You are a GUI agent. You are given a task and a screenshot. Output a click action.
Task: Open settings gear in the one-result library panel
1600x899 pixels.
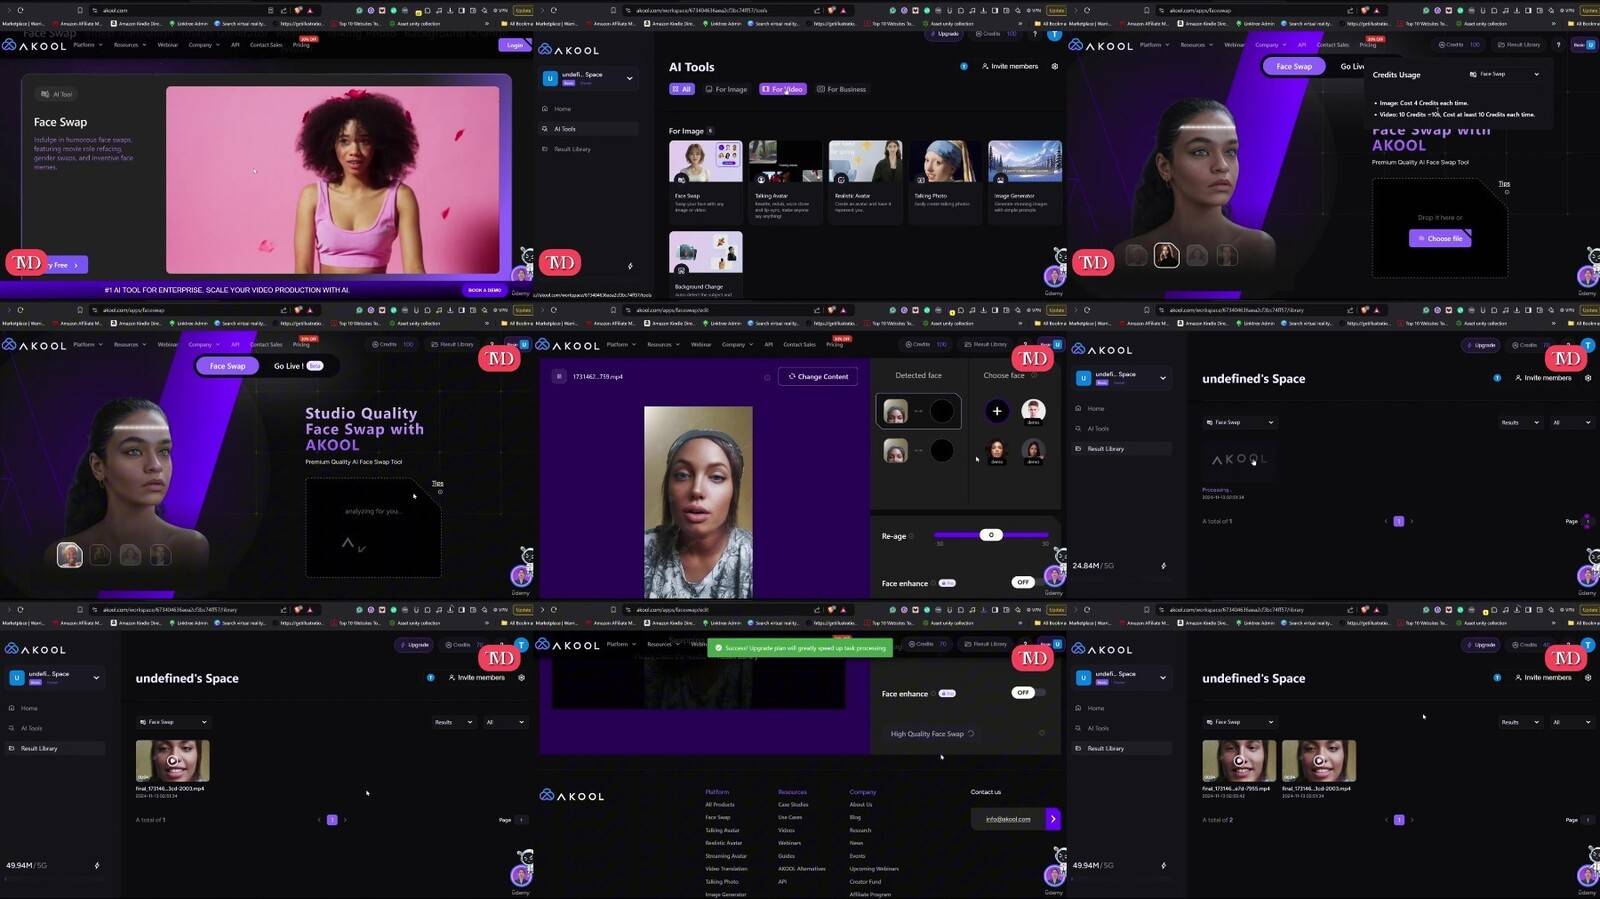click(521, 677)
